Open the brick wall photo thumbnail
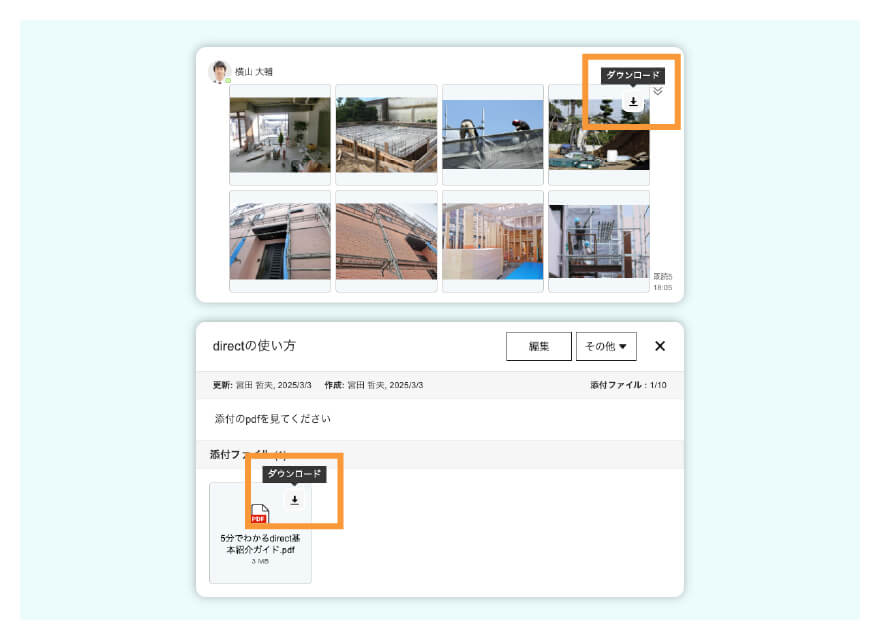 pyautogui.click(x=386, y=240)
